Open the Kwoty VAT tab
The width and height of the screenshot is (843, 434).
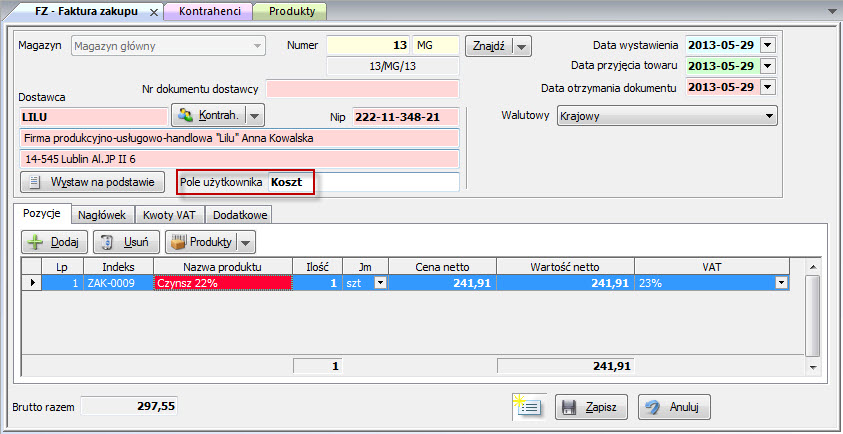click(x=171, y=214)
